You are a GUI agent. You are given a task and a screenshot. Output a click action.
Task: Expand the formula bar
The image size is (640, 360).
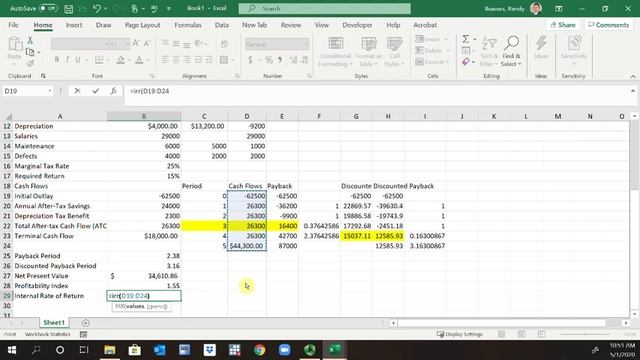point(633,91)
